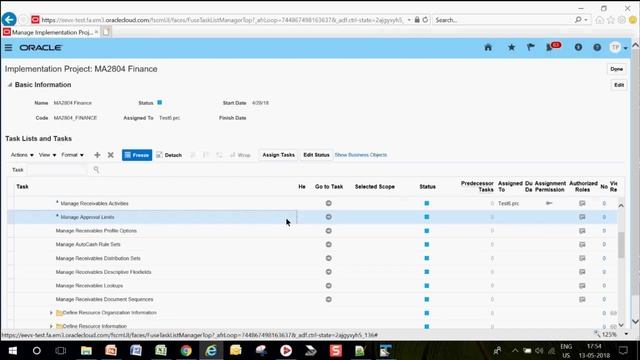640x360 pixels.
Task: Click the Edit Status button
Action: click(x=316, y=155)
